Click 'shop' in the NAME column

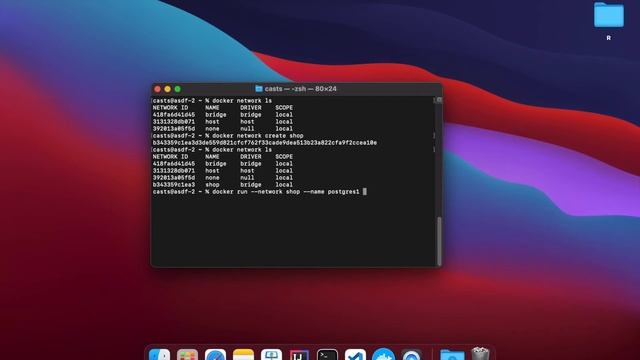pyautogui.click(x=212, y=185)
